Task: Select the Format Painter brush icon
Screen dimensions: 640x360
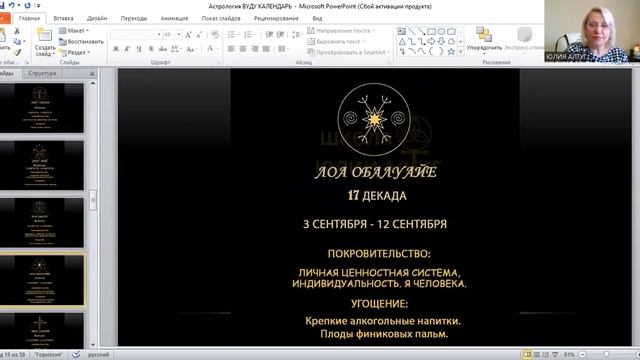Action: (x=17, y=52)
